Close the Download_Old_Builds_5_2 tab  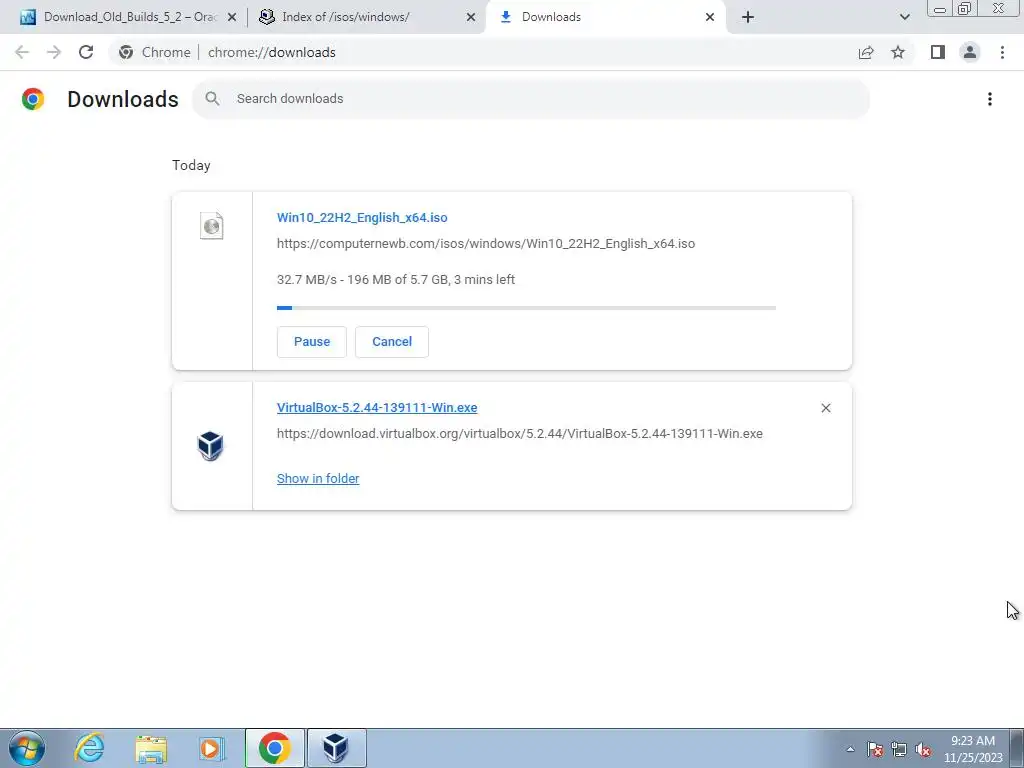tap(231, 17)
